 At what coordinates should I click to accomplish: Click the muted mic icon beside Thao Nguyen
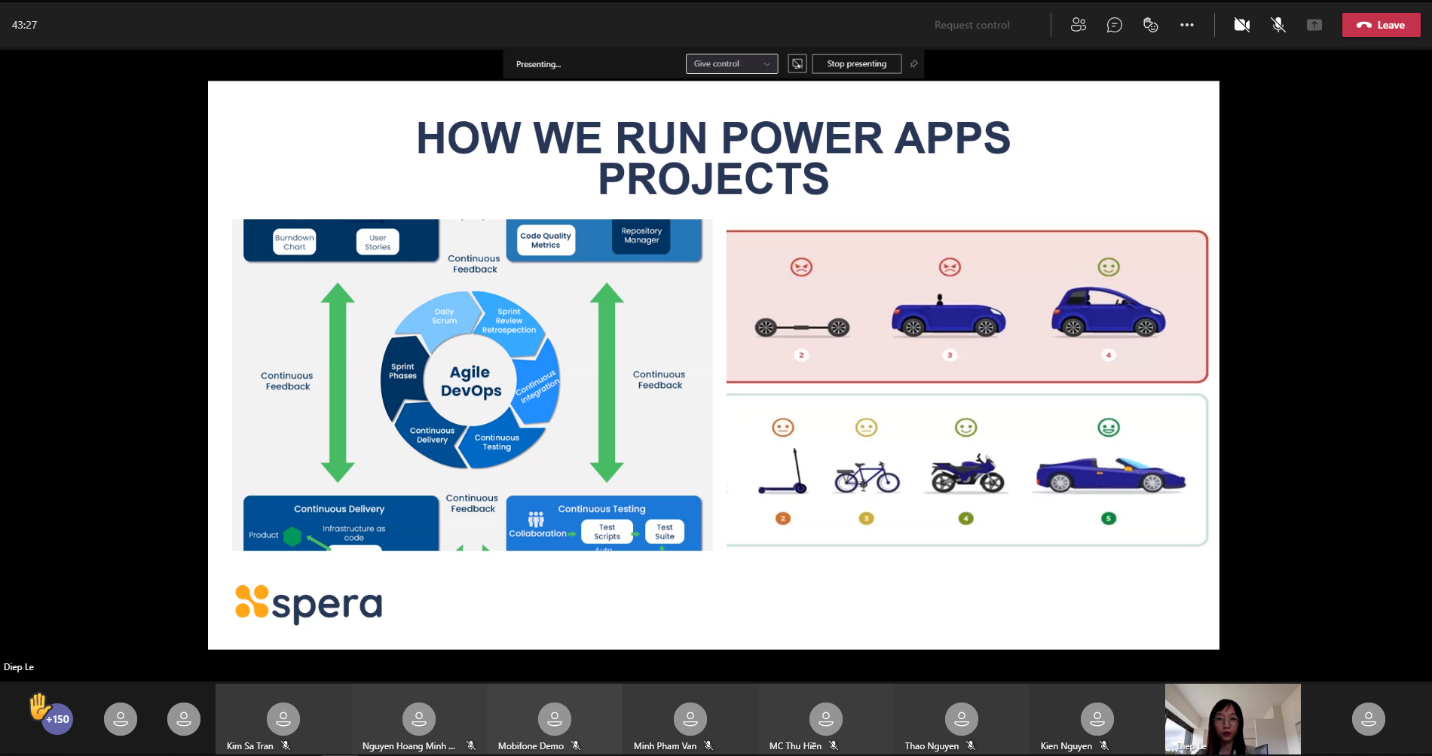tap(970, 746)
